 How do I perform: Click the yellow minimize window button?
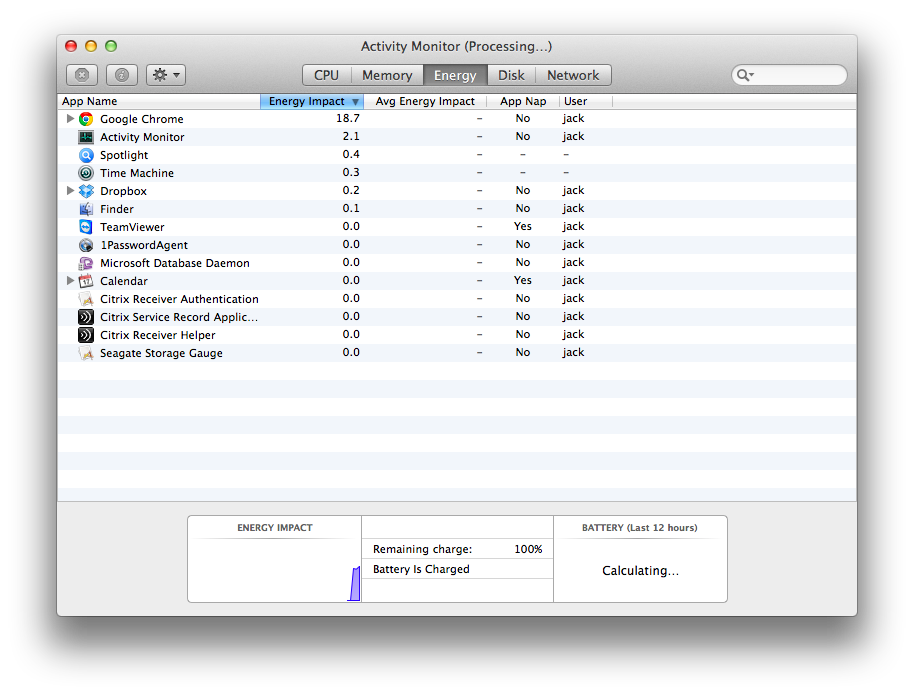point(91,46)
